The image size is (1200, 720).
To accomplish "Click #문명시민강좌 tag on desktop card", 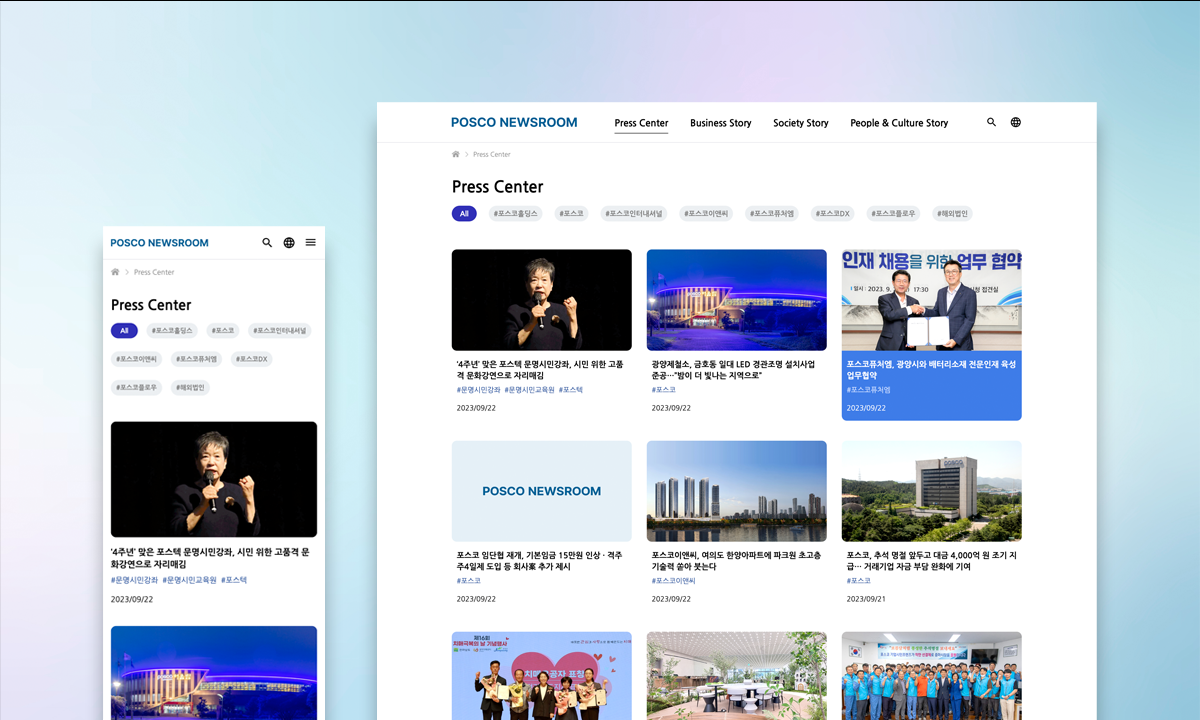I will (x=478, y=390).
